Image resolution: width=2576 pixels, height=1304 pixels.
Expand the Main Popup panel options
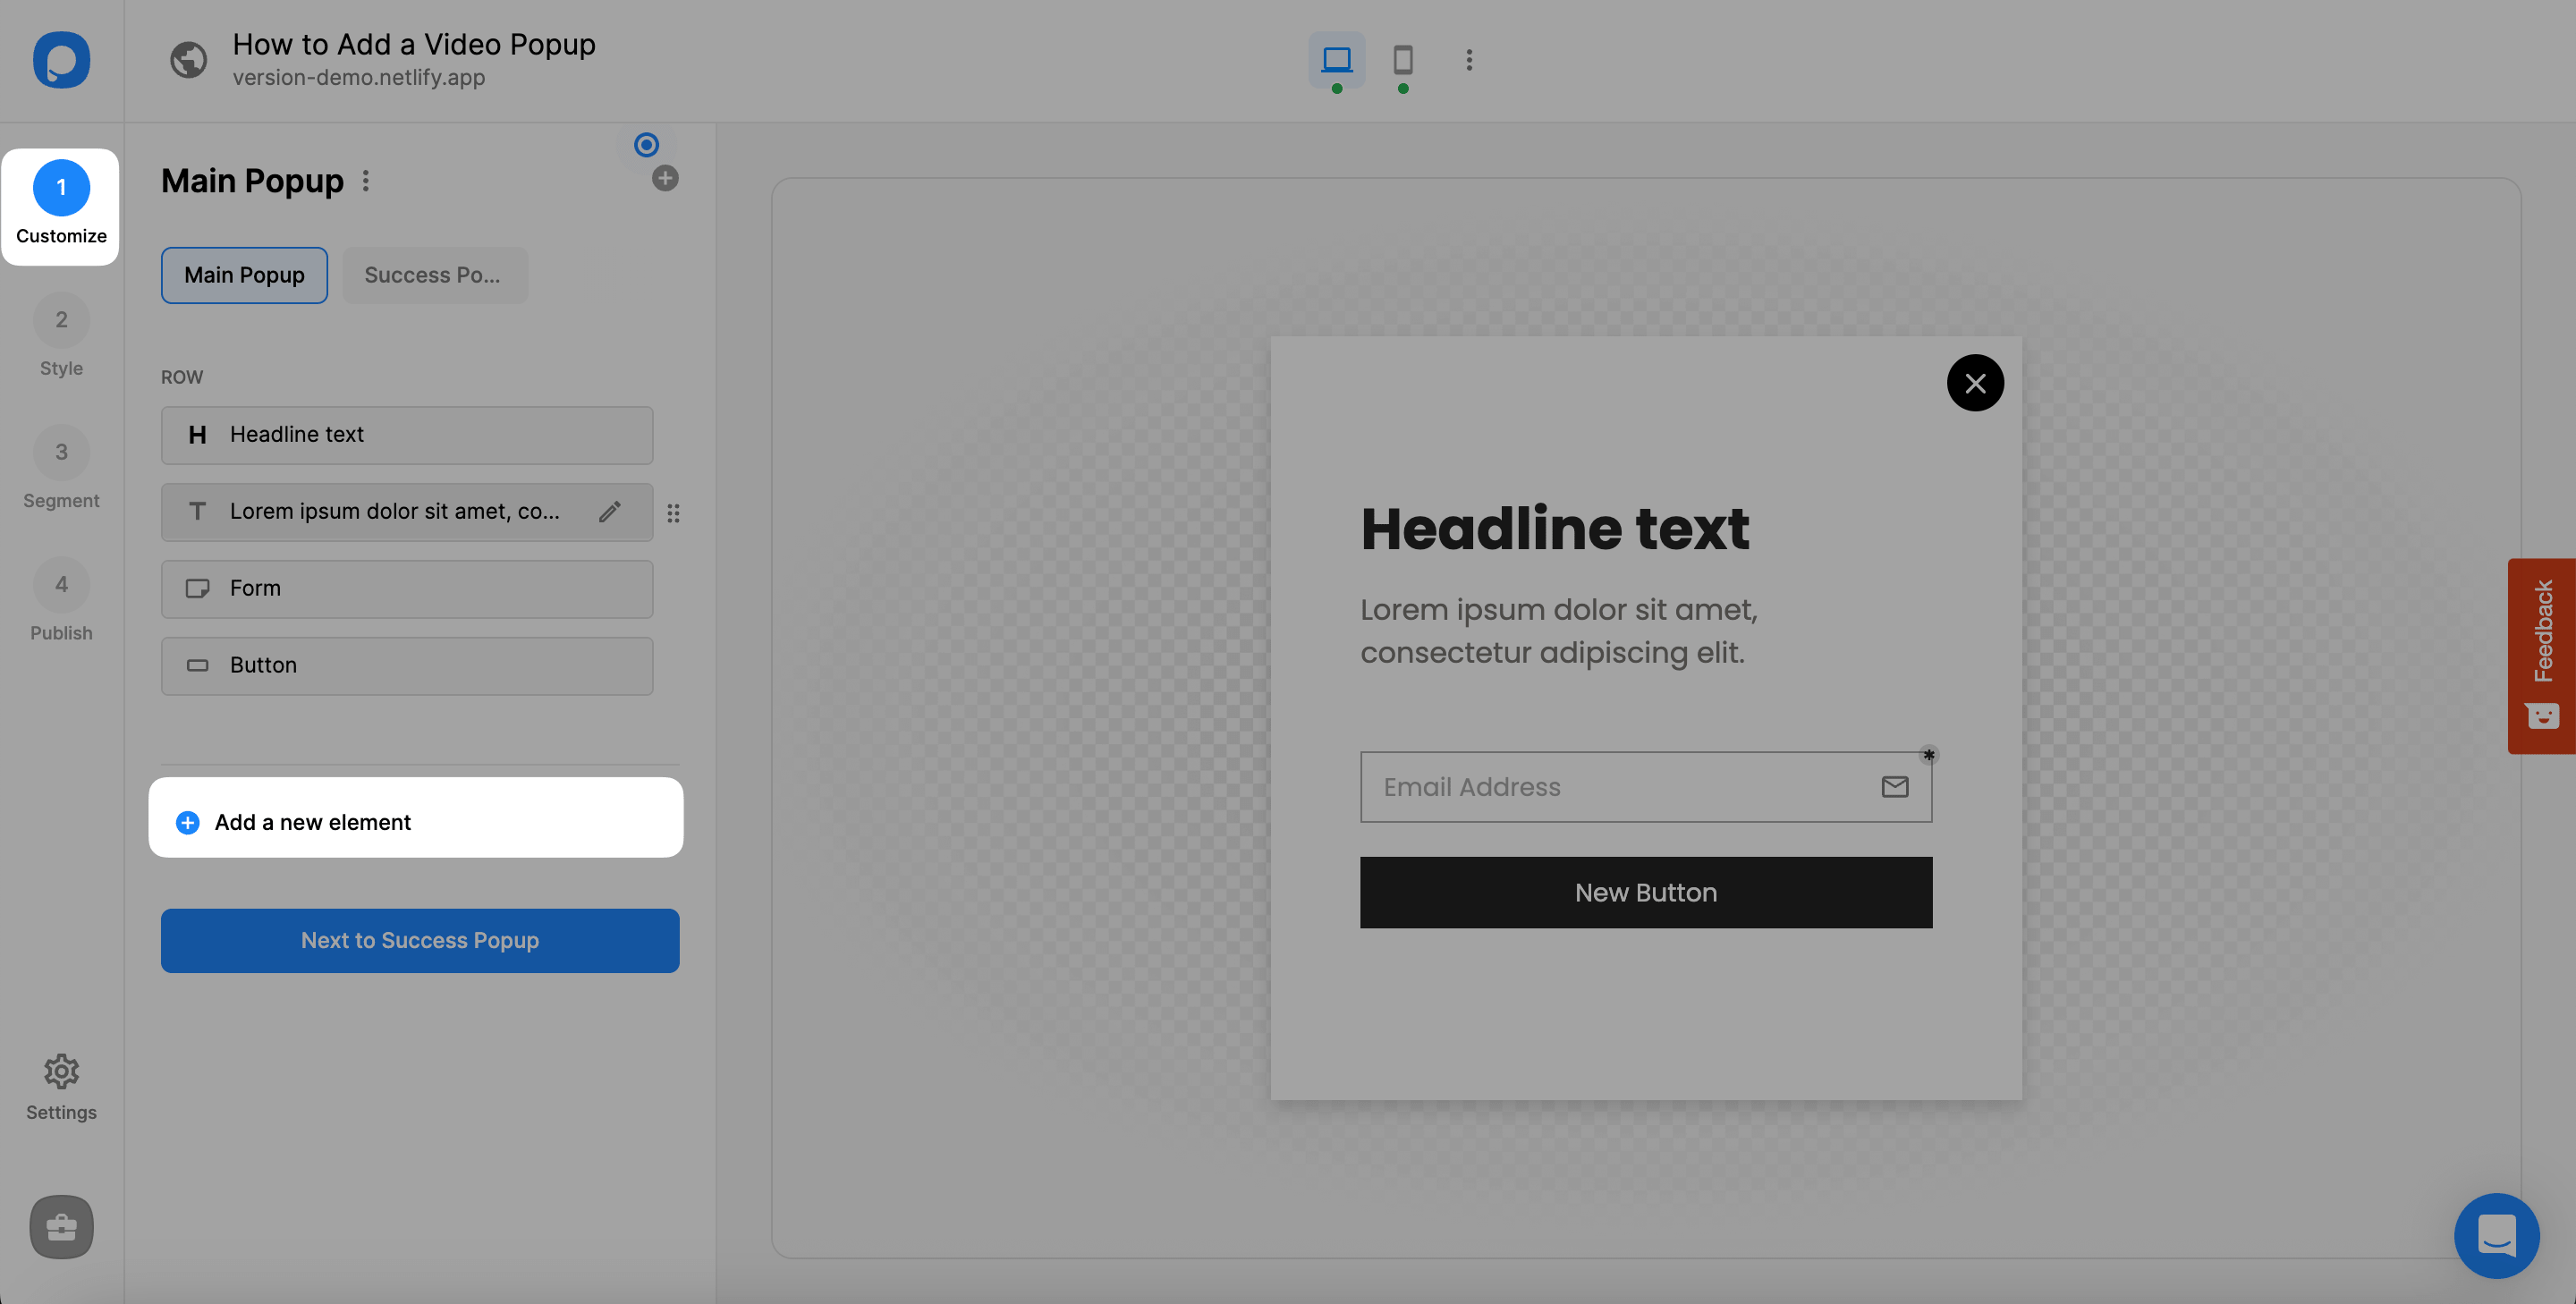click(366, 182)
